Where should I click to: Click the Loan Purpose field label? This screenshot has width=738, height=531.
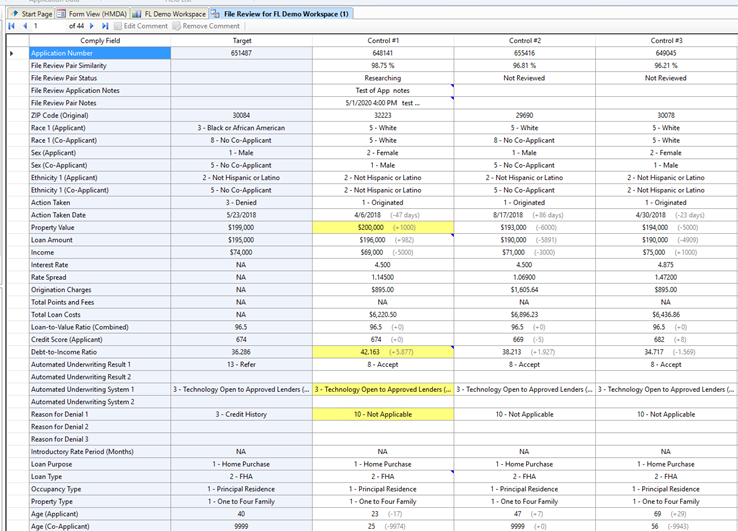[x=52, y=464]
